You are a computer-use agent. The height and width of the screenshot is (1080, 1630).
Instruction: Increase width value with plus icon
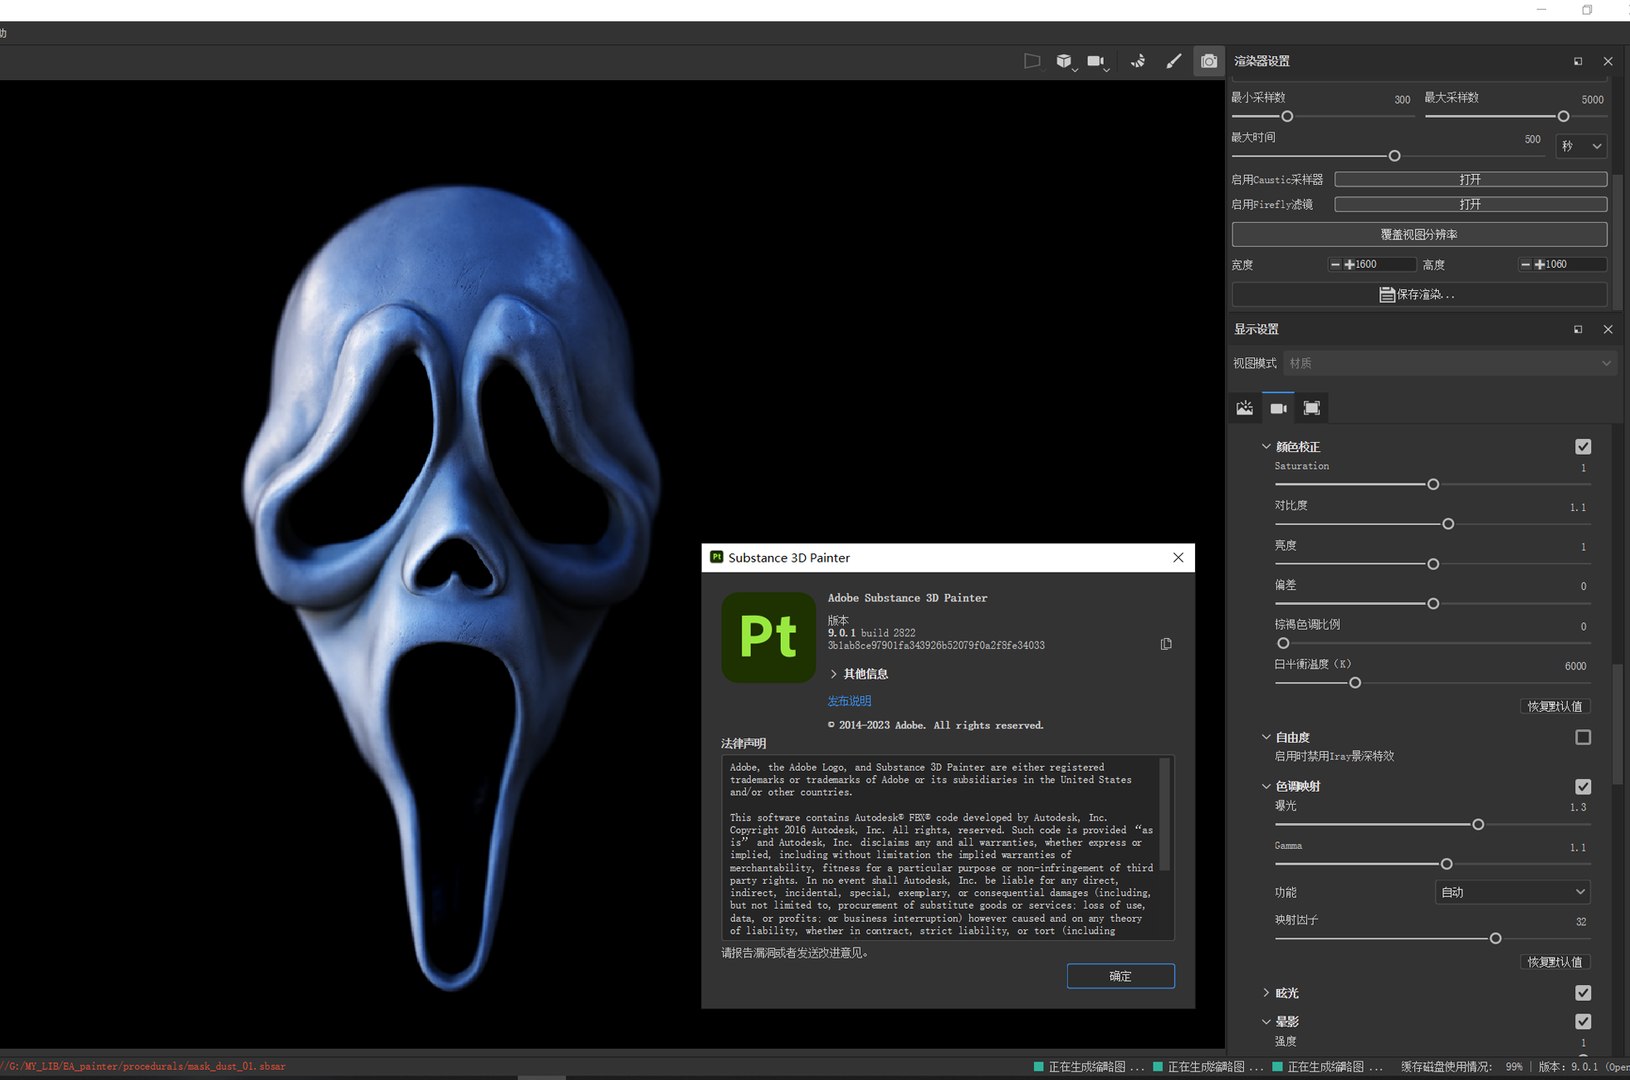(1349, 265)
